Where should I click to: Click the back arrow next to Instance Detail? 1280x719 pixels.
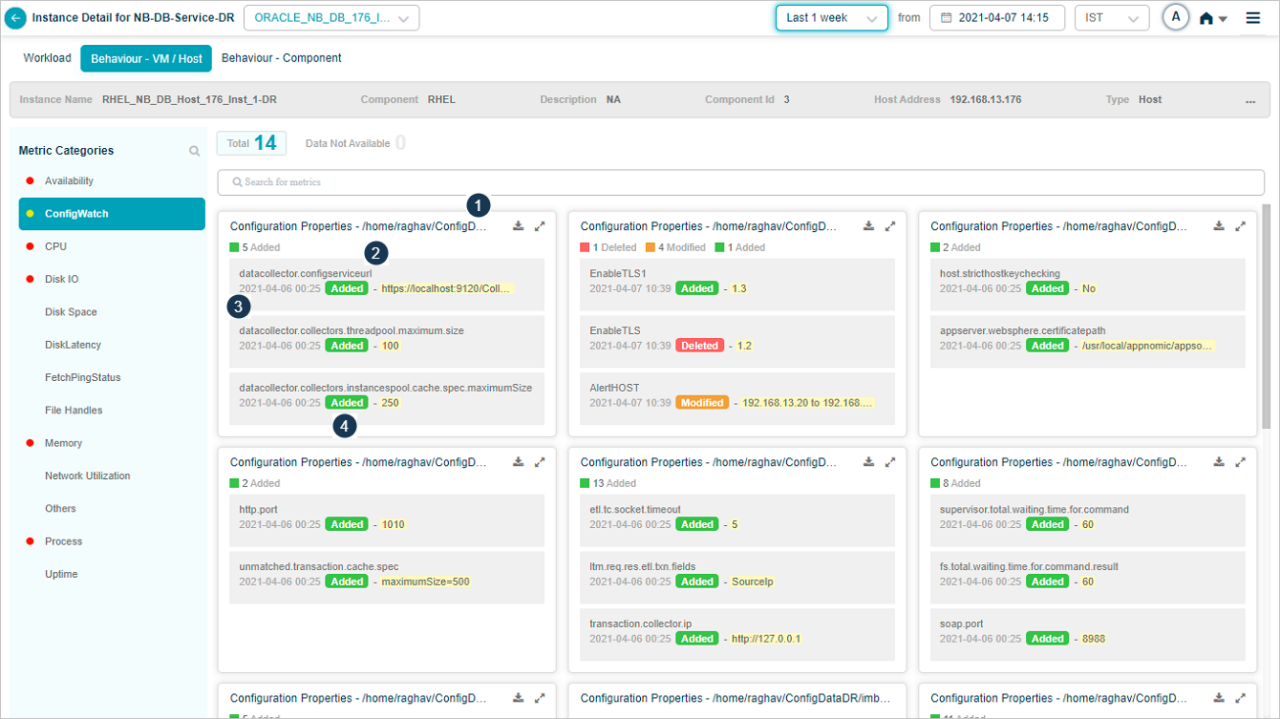(x=17, y=17)
